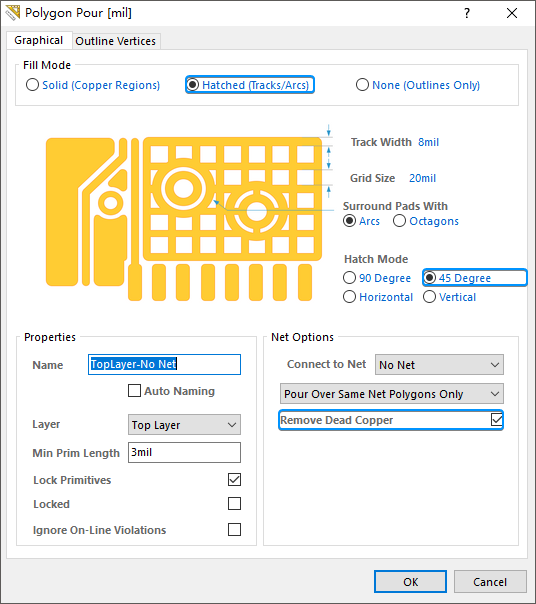This screenshot has width=536, height=604.
Task: Open Pour Over Same Net Polygons dropdown
Action: coord(391,394)
